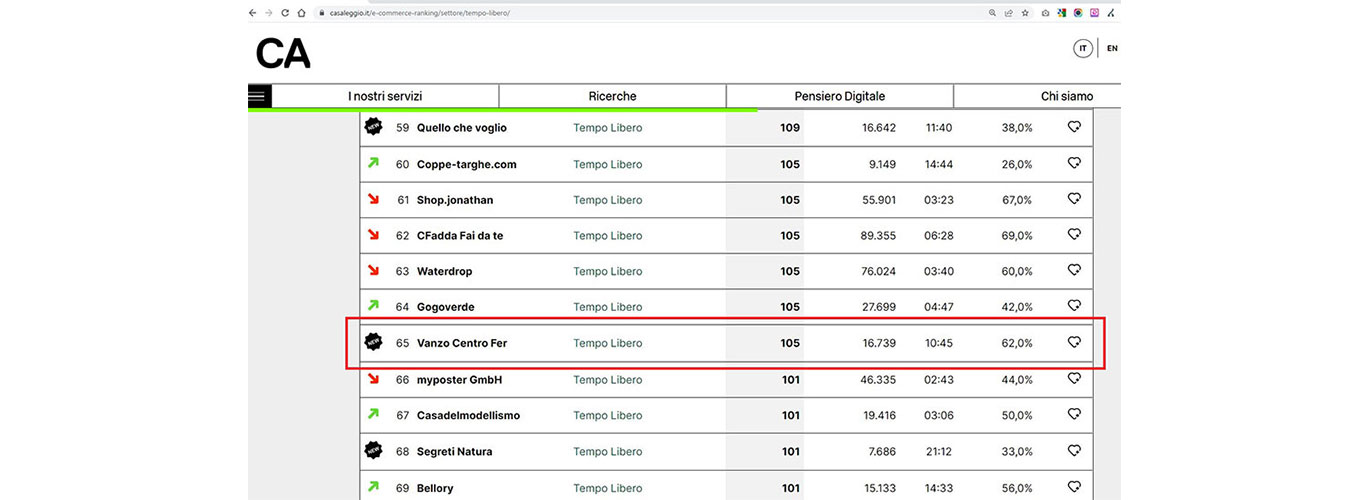Viewport: 1370px width, 500px height.
Task: Click the browser back arrow
Action: pyautogui.click(x=252, y=13)
